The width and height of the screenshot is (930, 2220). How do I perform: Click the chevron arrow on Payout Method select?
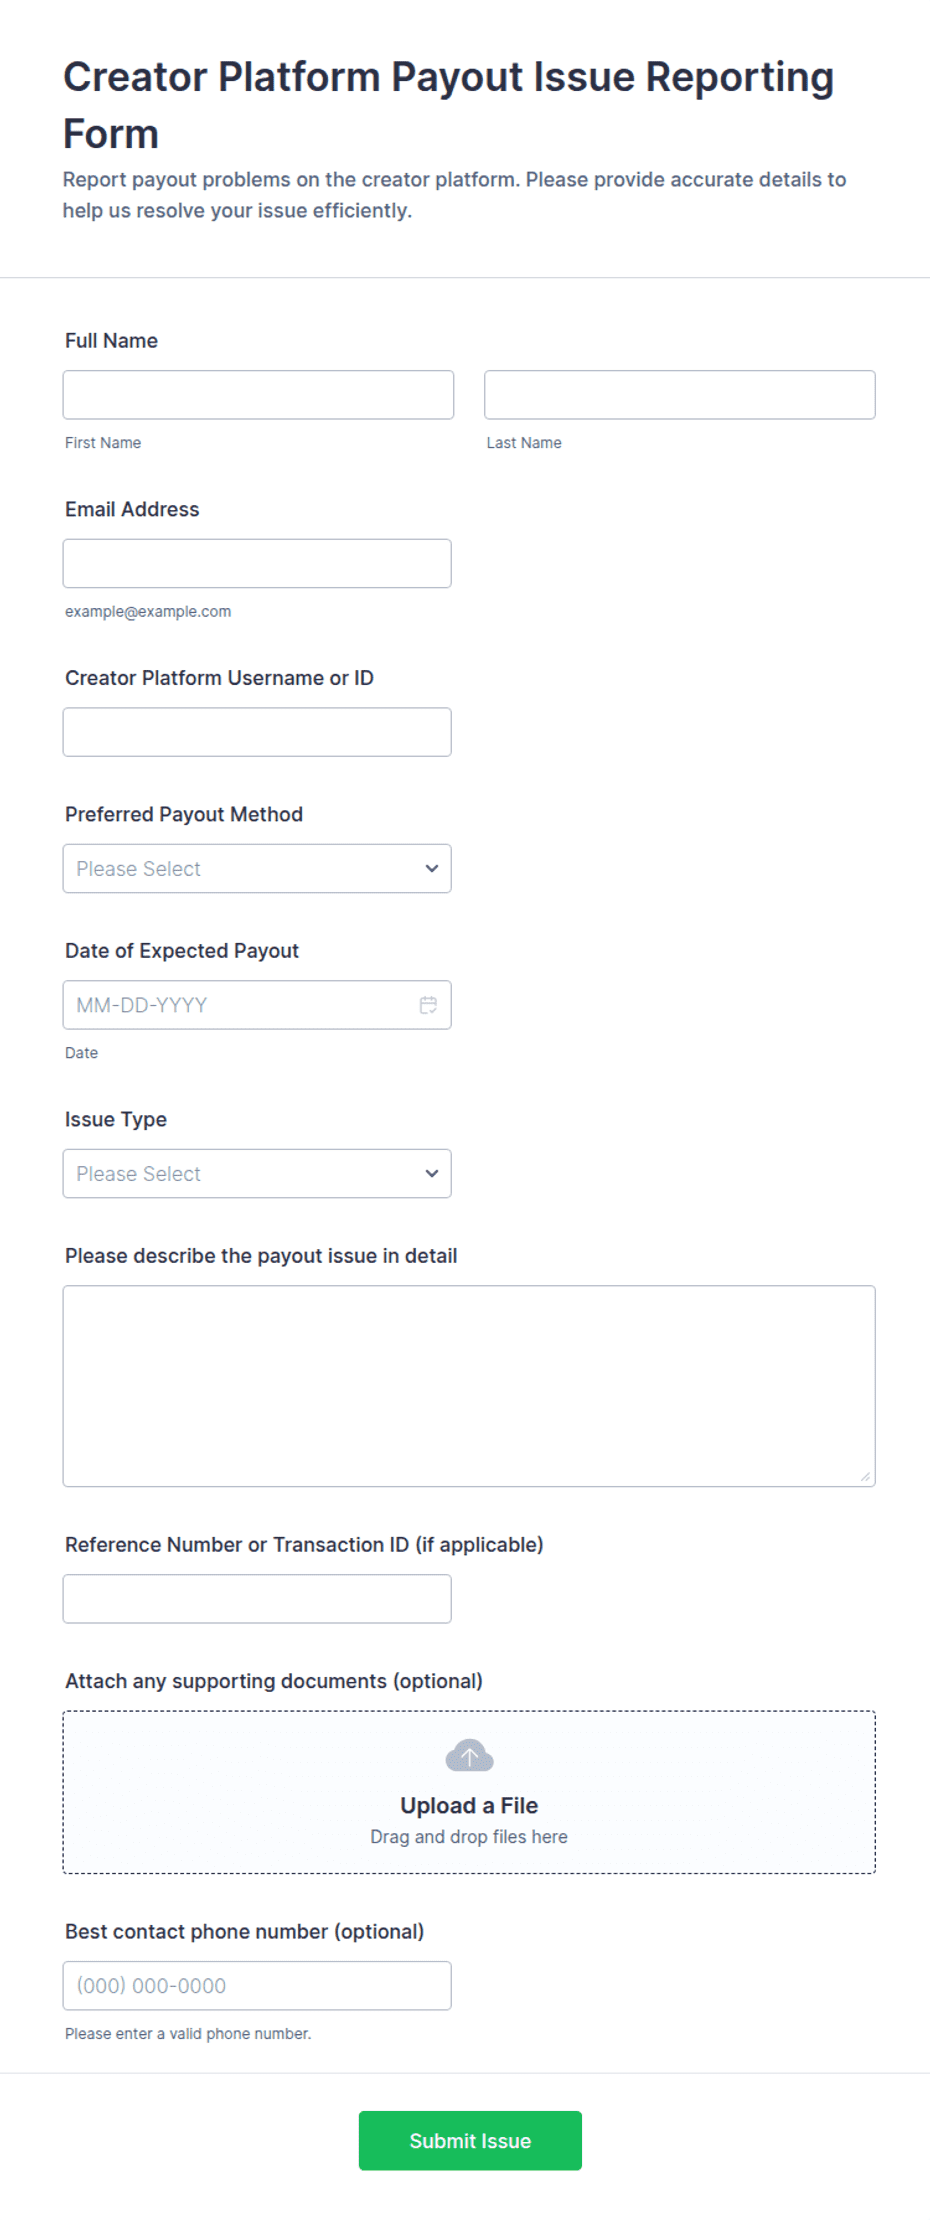pos(432,868)
